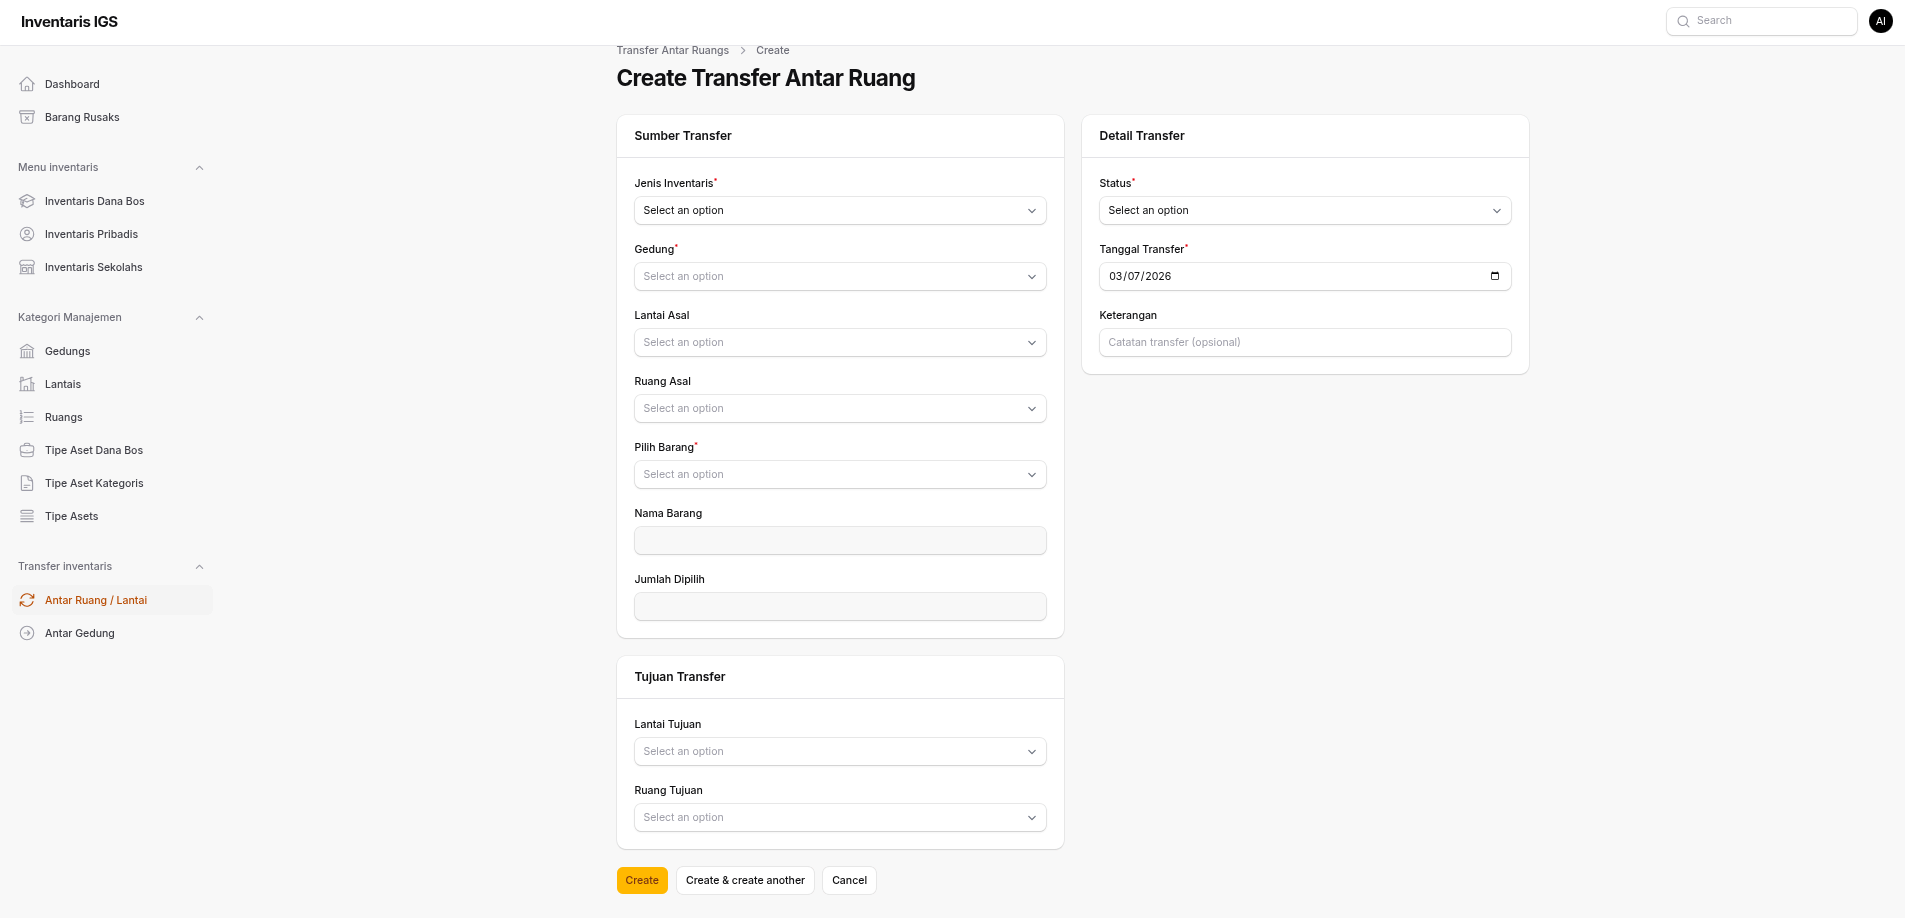Click the Transfer Antar Ruangs breadcrumb link
The width and height of the screenshot is (1905, 918).
672,50
